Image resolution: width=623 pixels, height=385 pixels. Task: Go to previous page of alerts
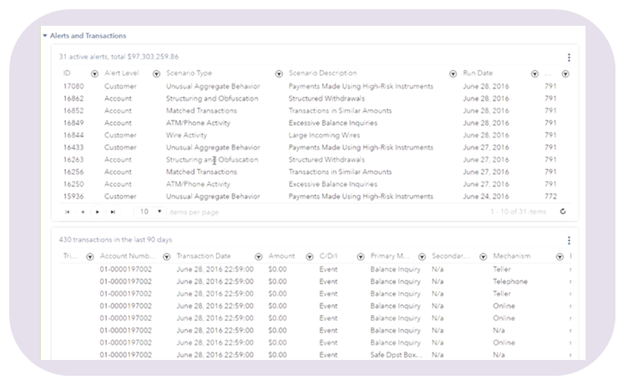point(82,212)
